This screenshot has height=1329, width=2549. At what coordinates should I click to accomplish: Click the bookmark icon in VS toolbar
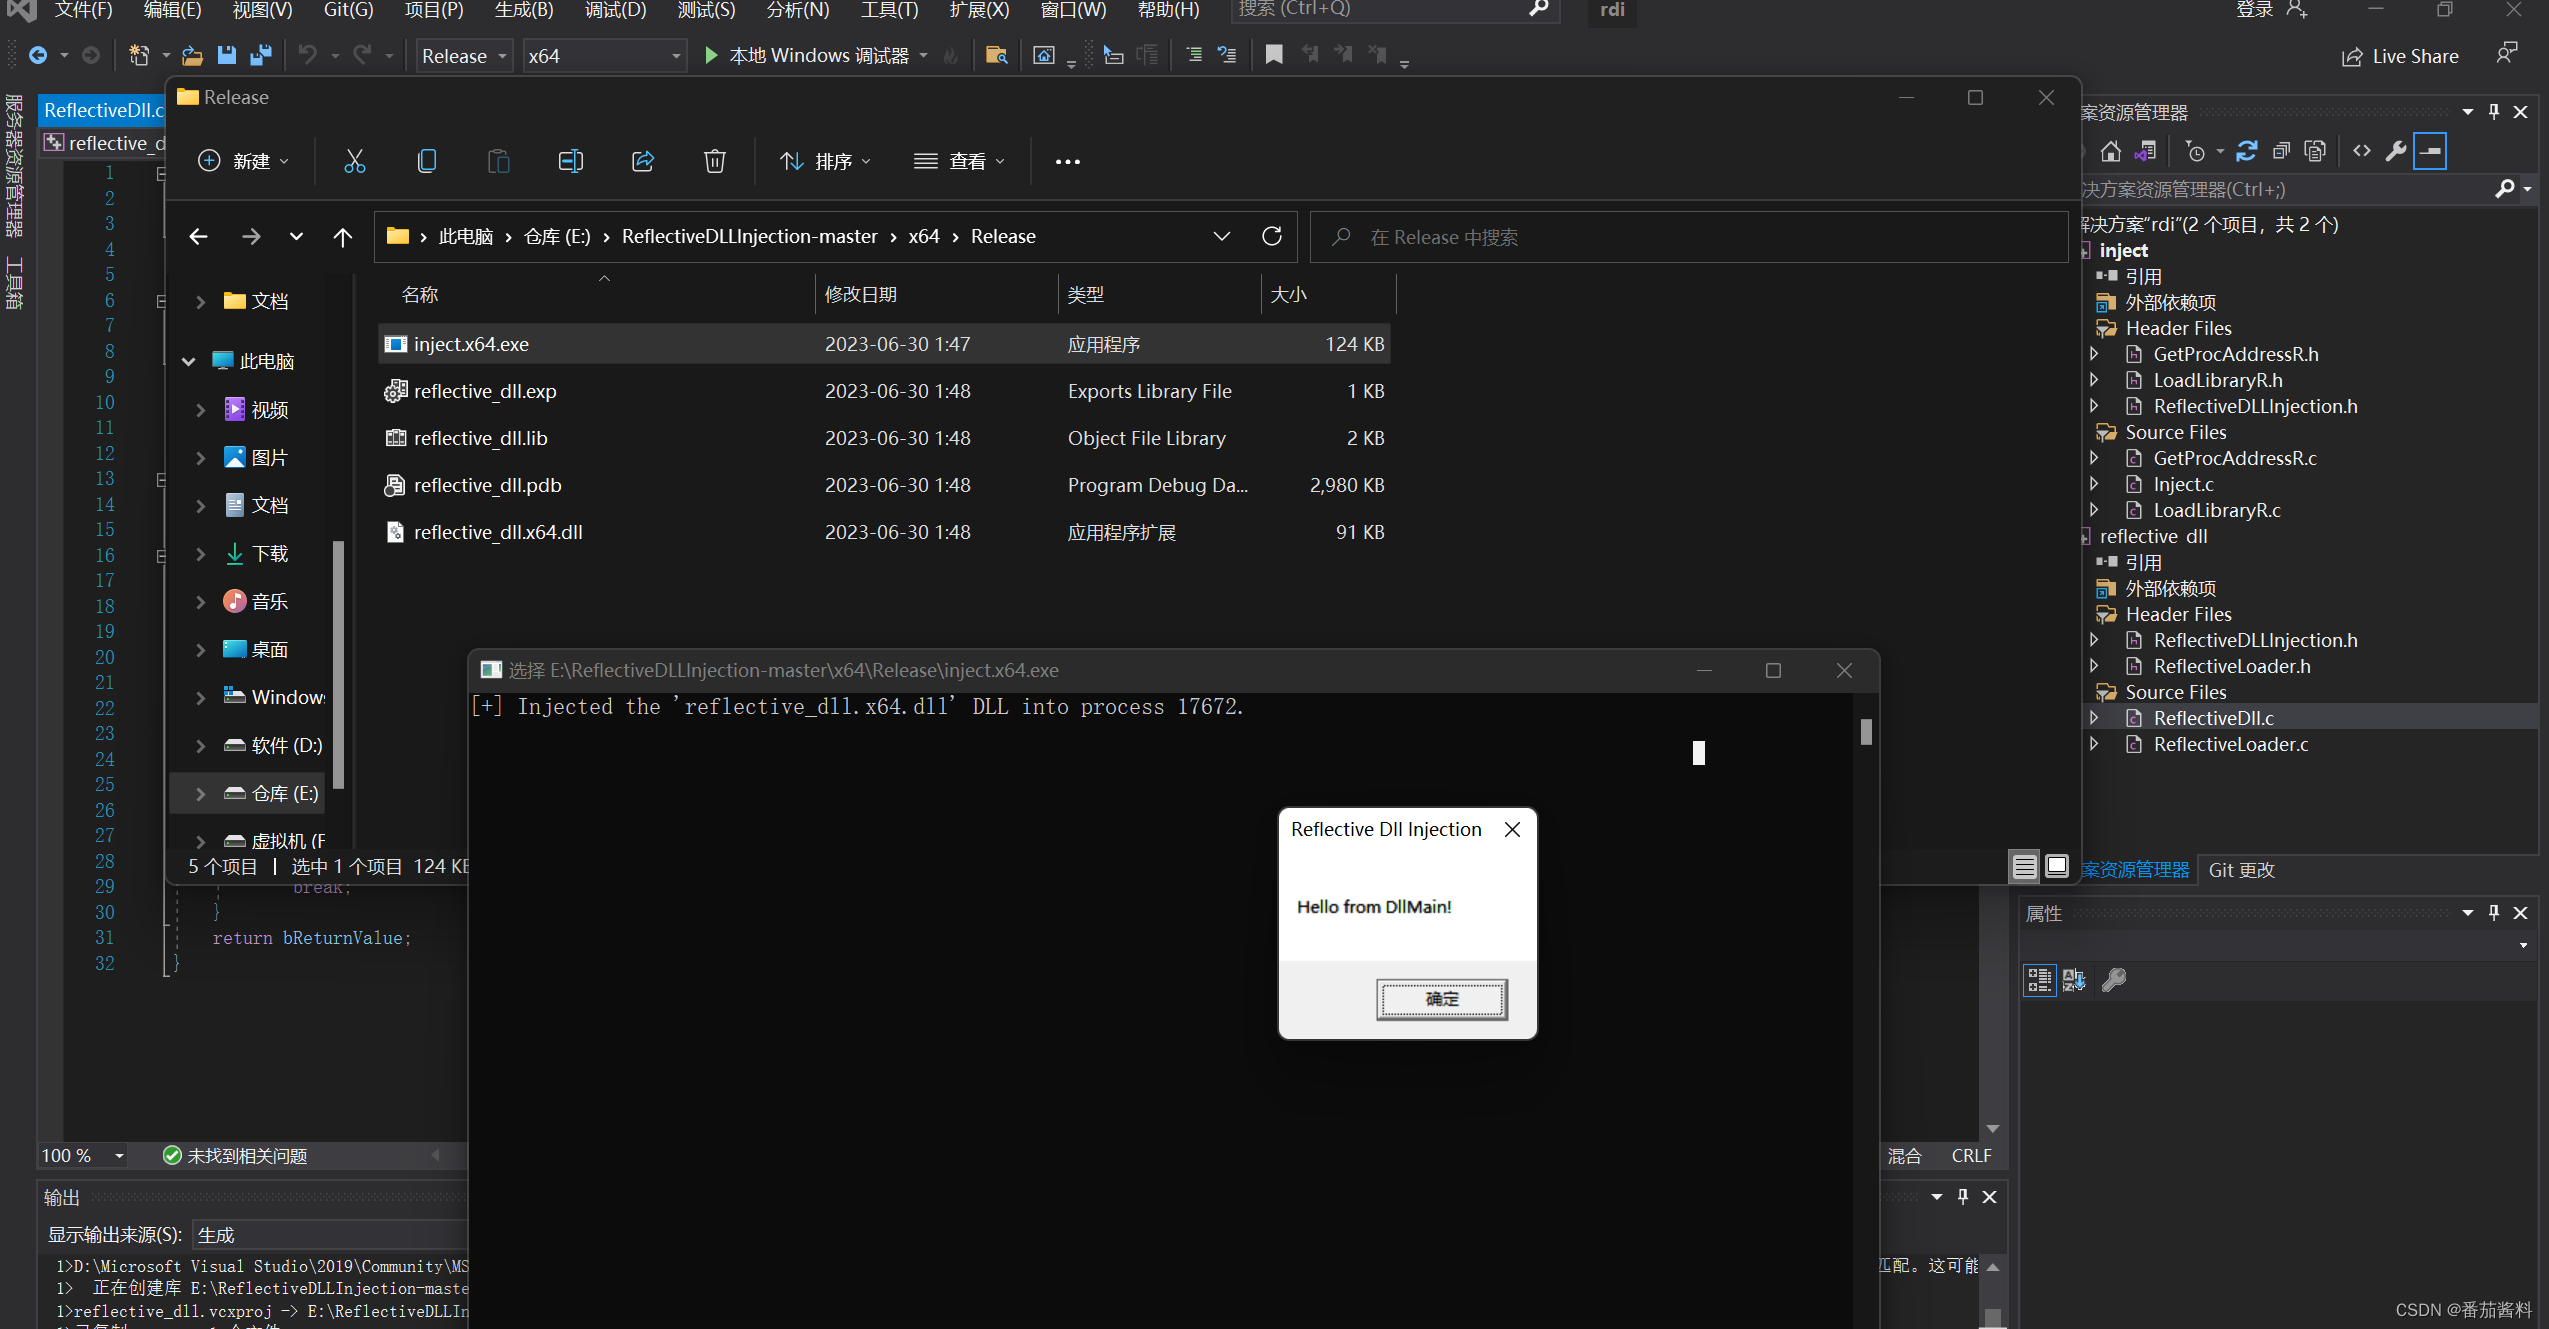click(x=1273, y=55)
